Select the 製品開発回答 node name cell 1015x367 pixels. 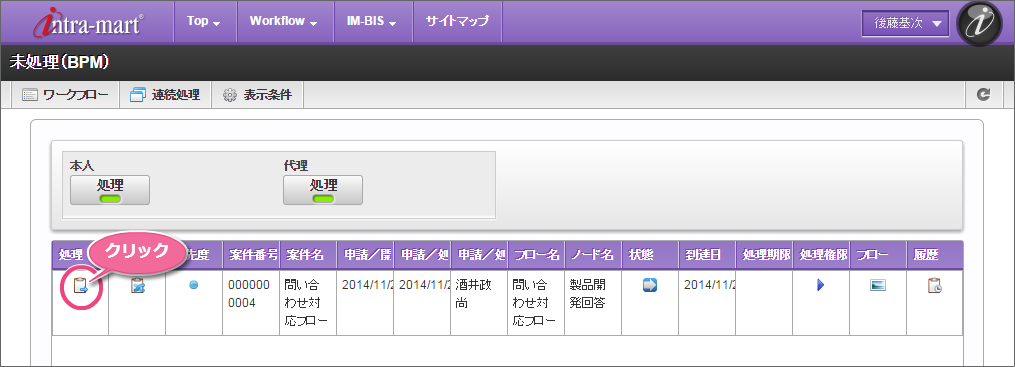tap(593, 302)
